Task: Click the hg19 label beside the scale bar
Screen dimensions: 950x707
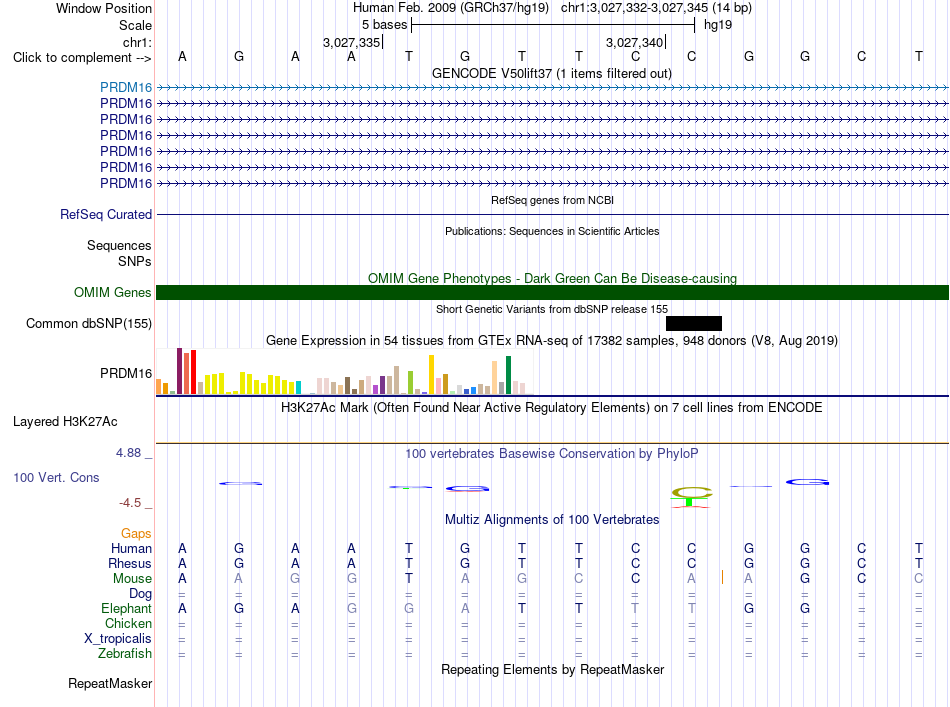Action: [x=718, y=25]
